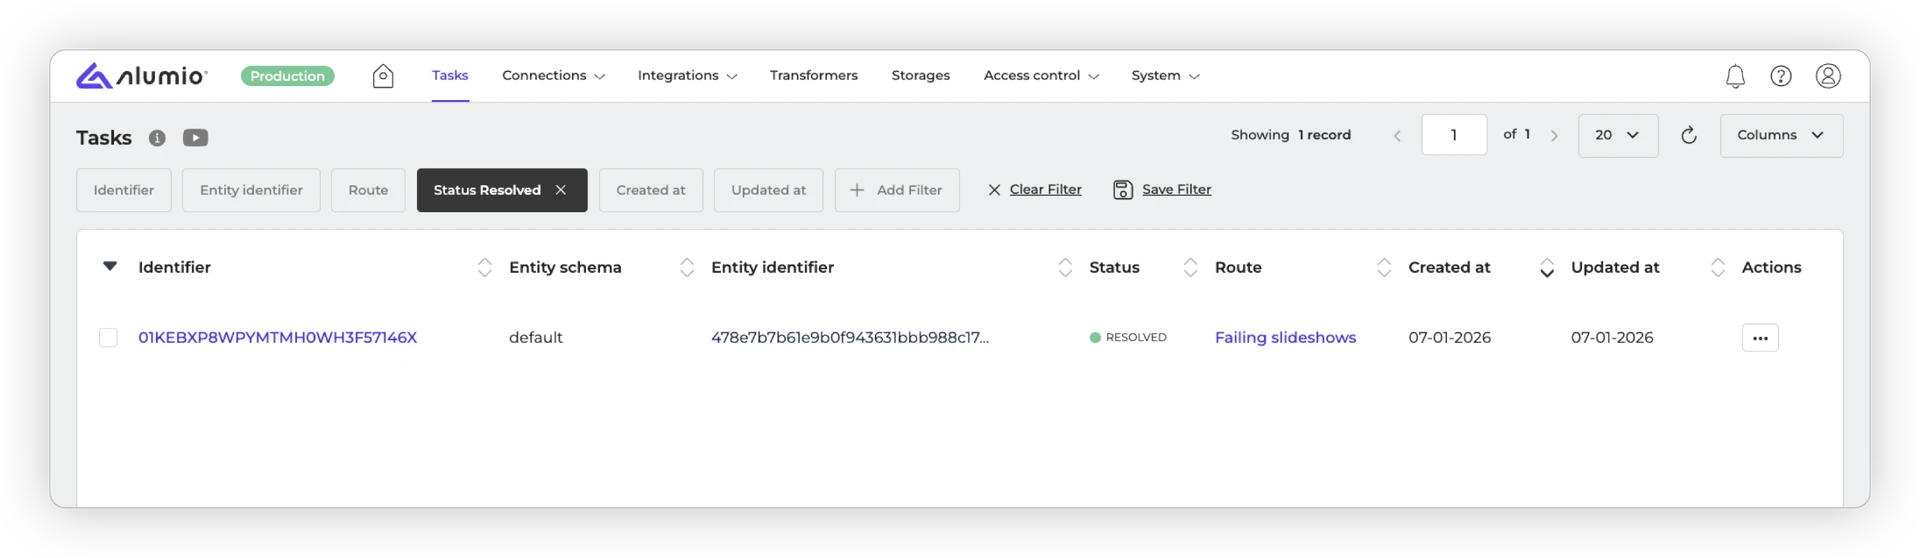Open the notifications bell
This screenshot has width=1920, height=558.
1735,76
